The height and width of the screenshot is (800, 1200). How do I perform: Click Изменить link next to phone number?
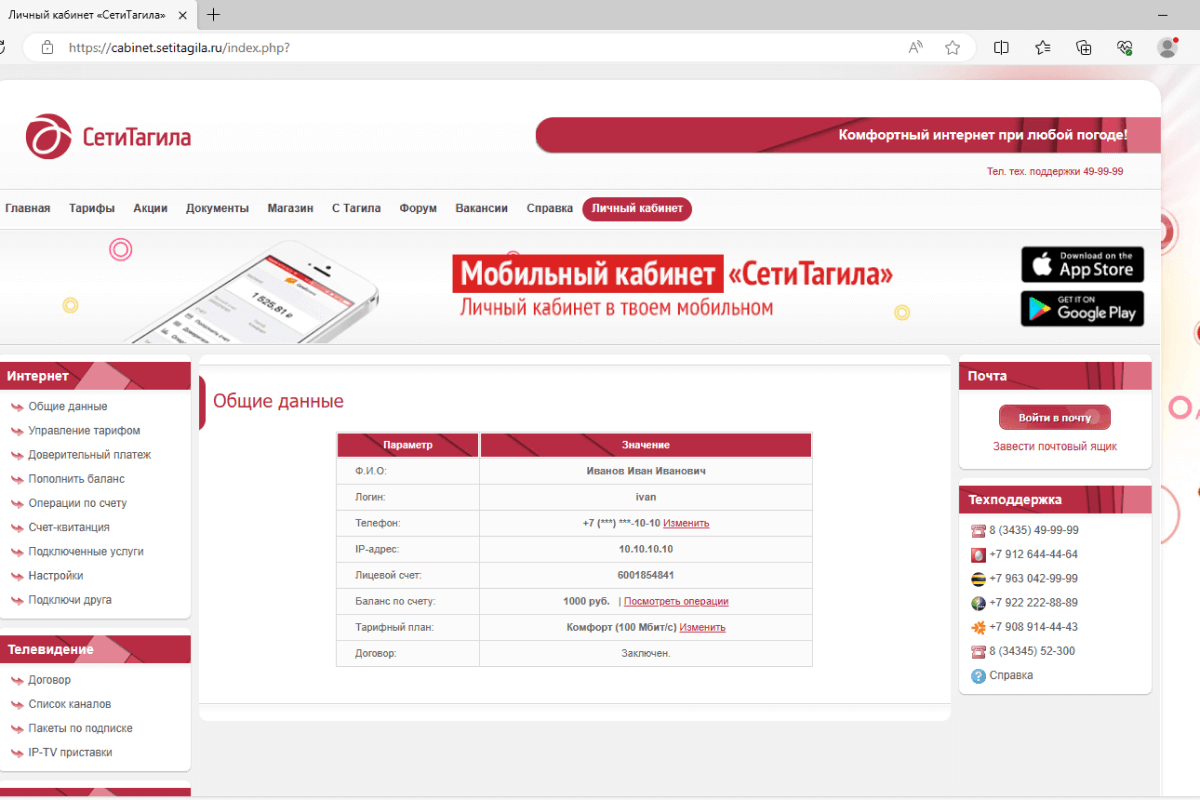686,523
